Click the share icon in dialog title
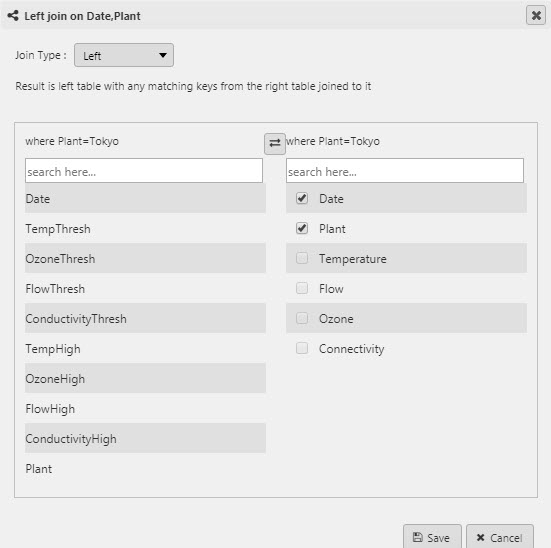551x548 pixels. [13, 16]
